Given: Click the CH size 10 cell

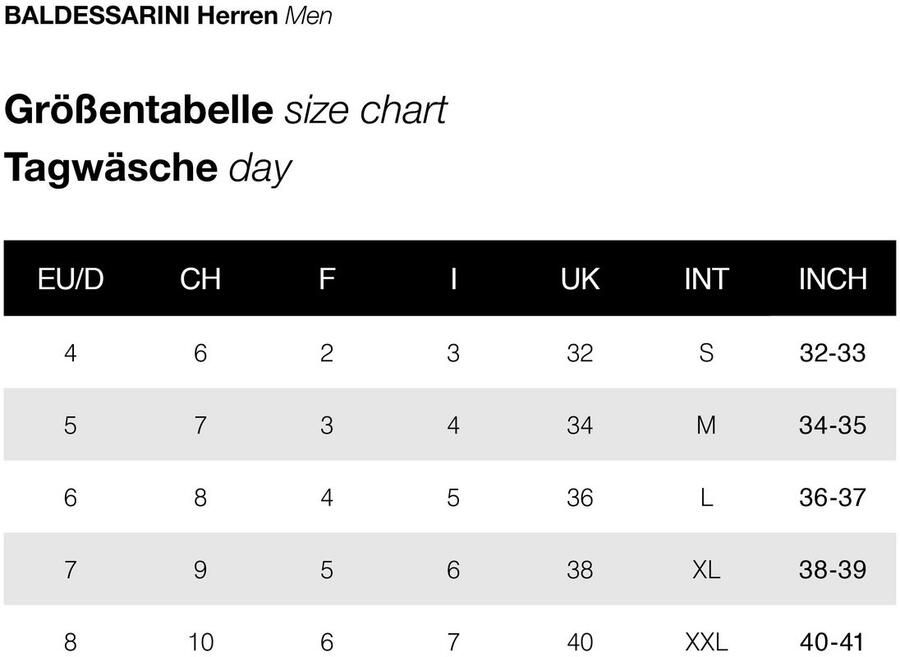Looking at the screenshot, I should tap(200, 642).
